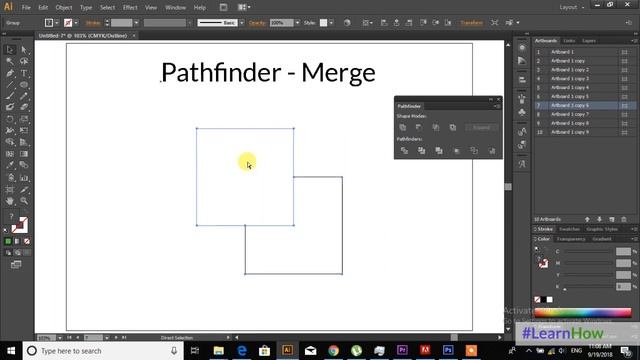Select the Type tool
The image size is (640, 360).
point(24,73)
